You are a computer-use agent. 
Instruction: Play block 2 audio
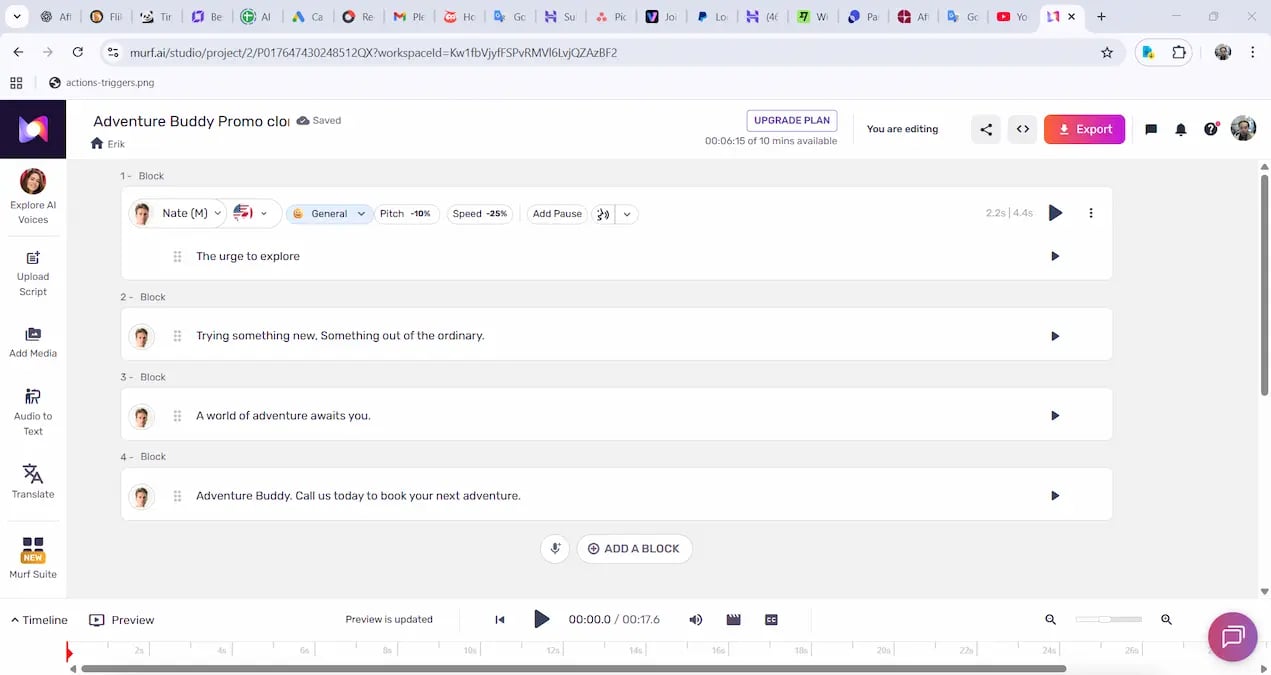tap(1055, 336)
